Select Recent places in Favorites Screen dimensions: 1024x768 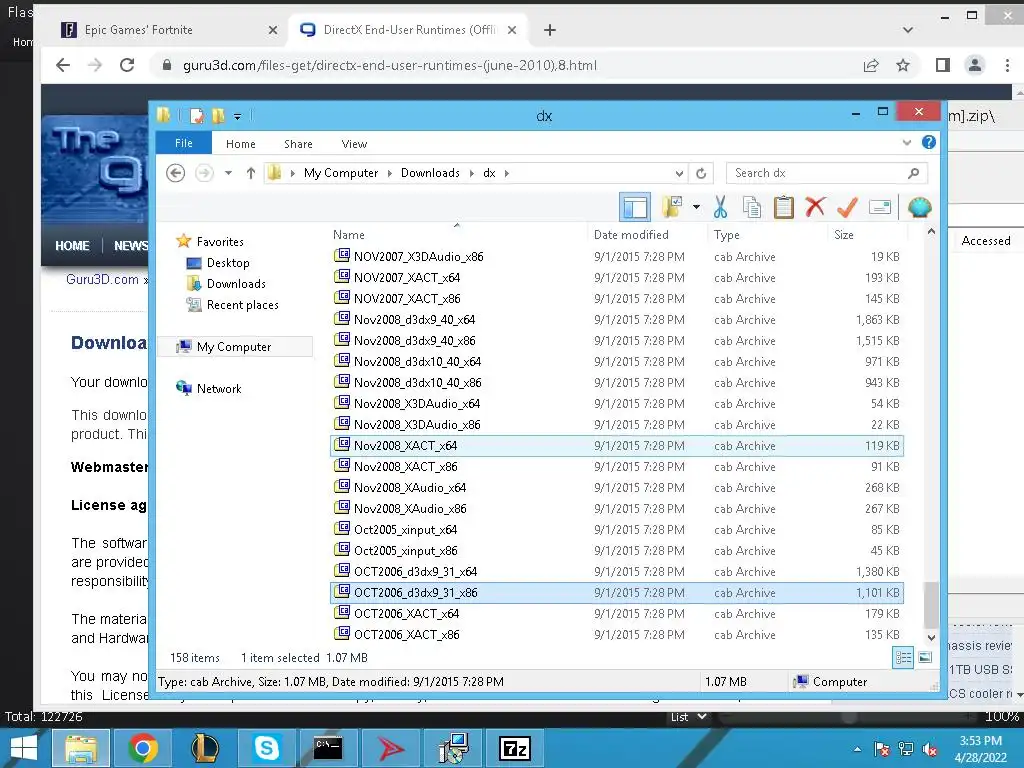pyautogui.click(x=242, y=305)
